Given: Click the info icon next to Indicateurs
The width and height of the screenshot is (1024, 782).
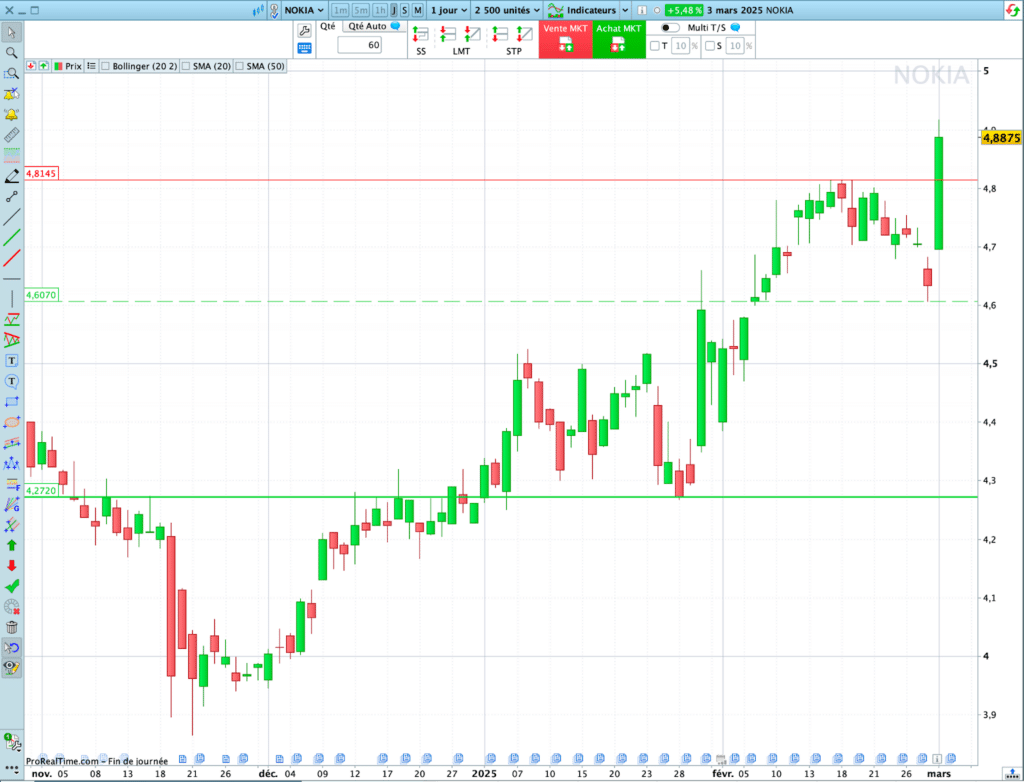Looking at the screenshot, I should pos(642,10).
